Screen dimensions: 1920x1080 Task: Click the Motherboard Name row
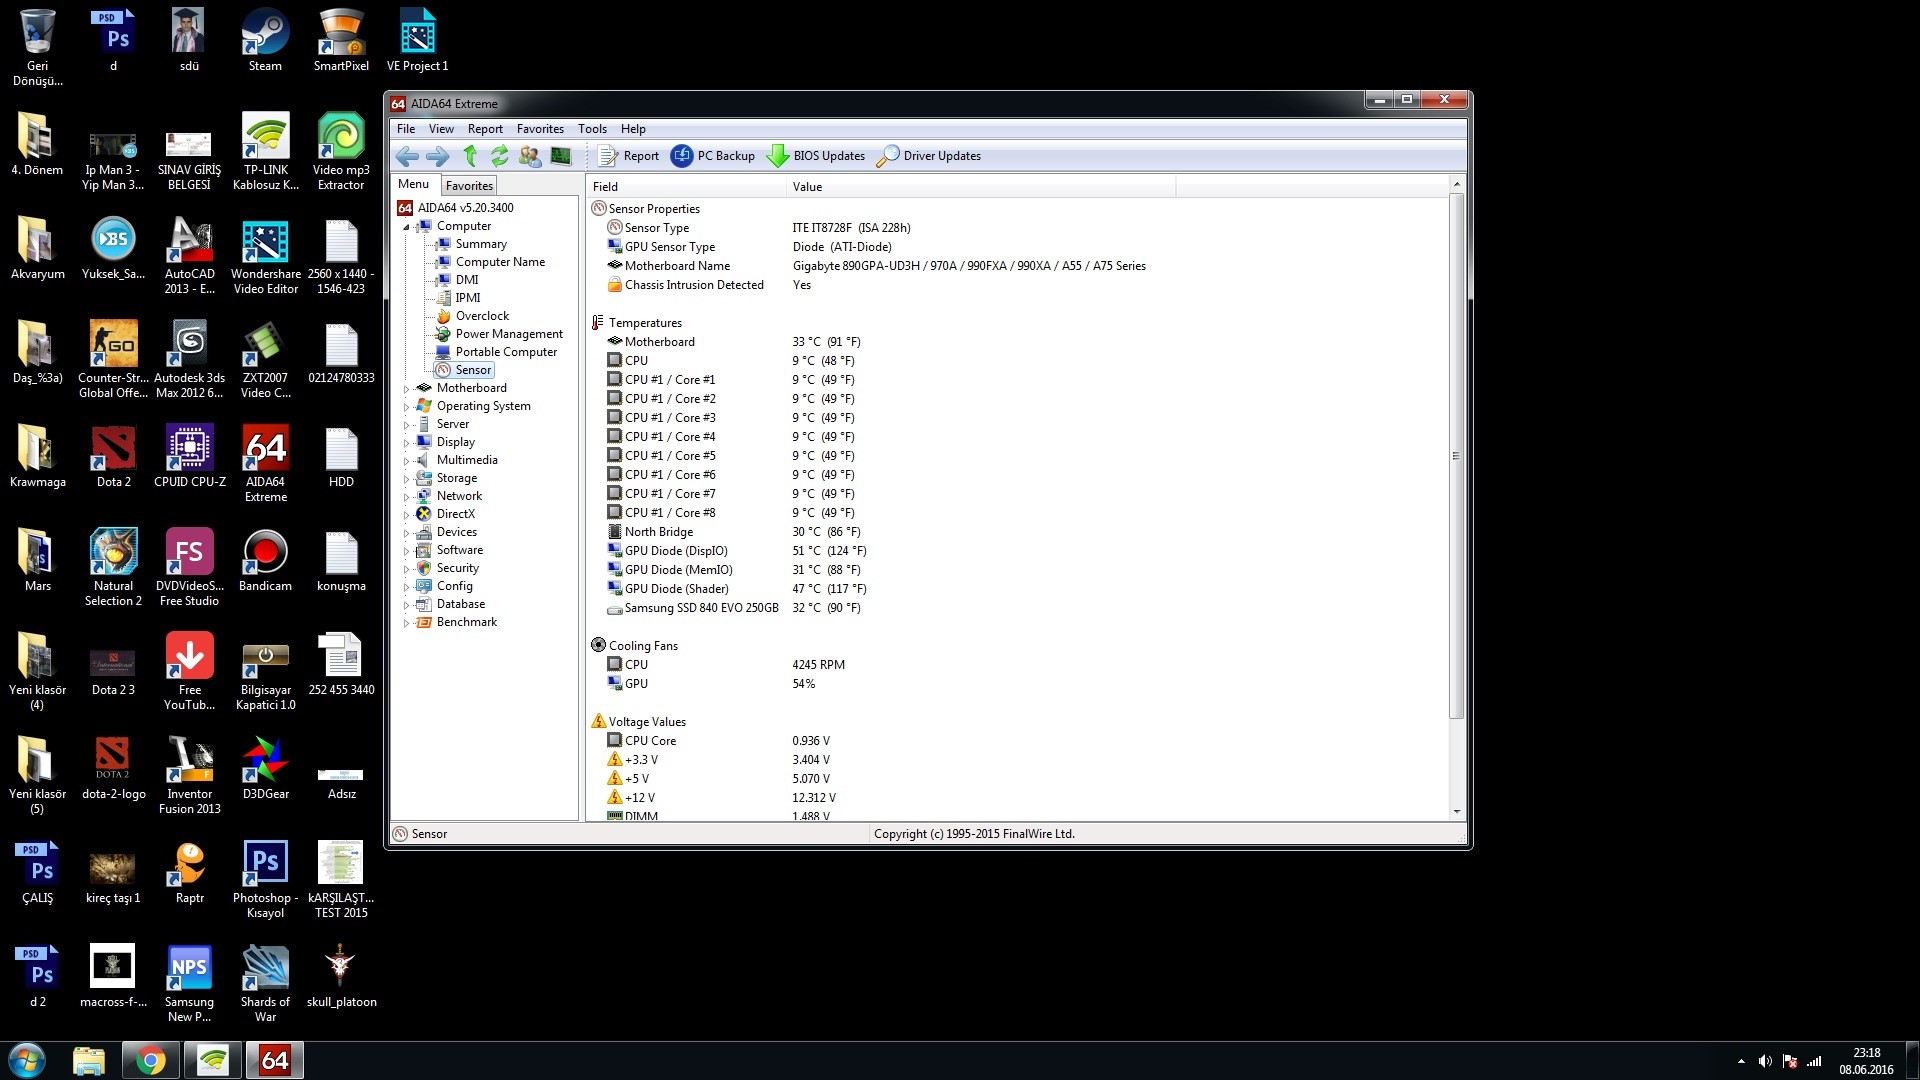coord(1017,266)
